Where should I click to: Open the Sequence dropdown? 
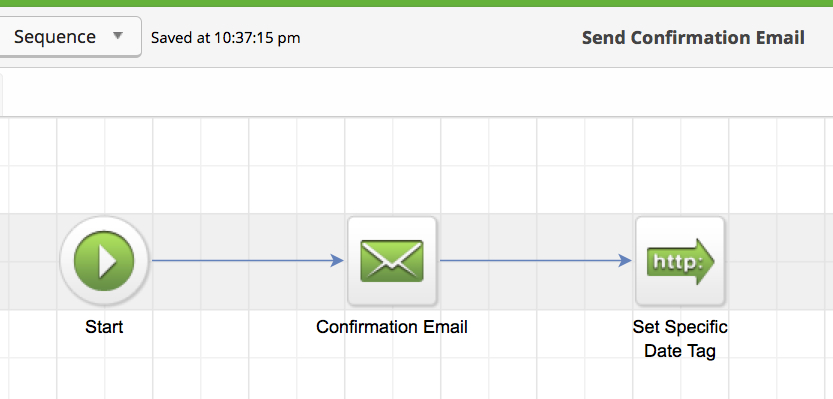click(x=69, y=37)
